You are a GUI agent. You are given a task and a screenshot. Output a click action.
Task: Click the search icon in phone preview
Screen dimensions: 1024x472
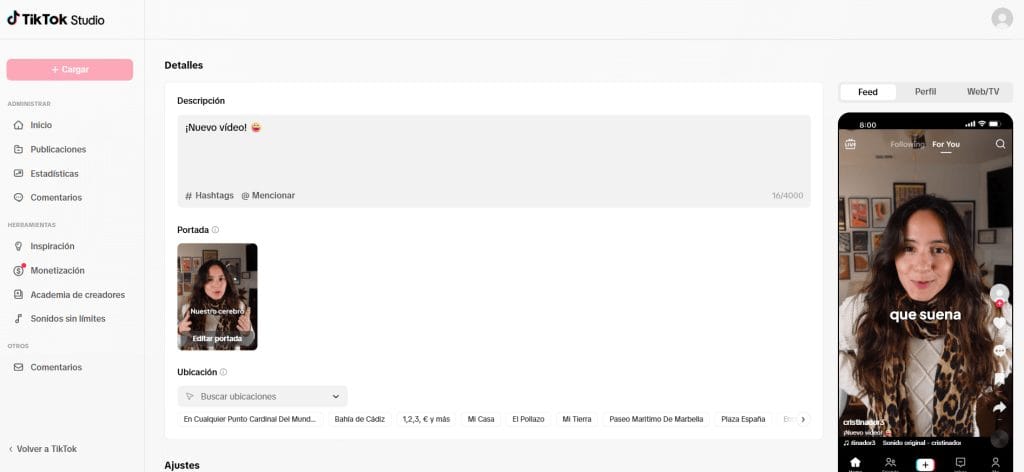(1000, 144)
